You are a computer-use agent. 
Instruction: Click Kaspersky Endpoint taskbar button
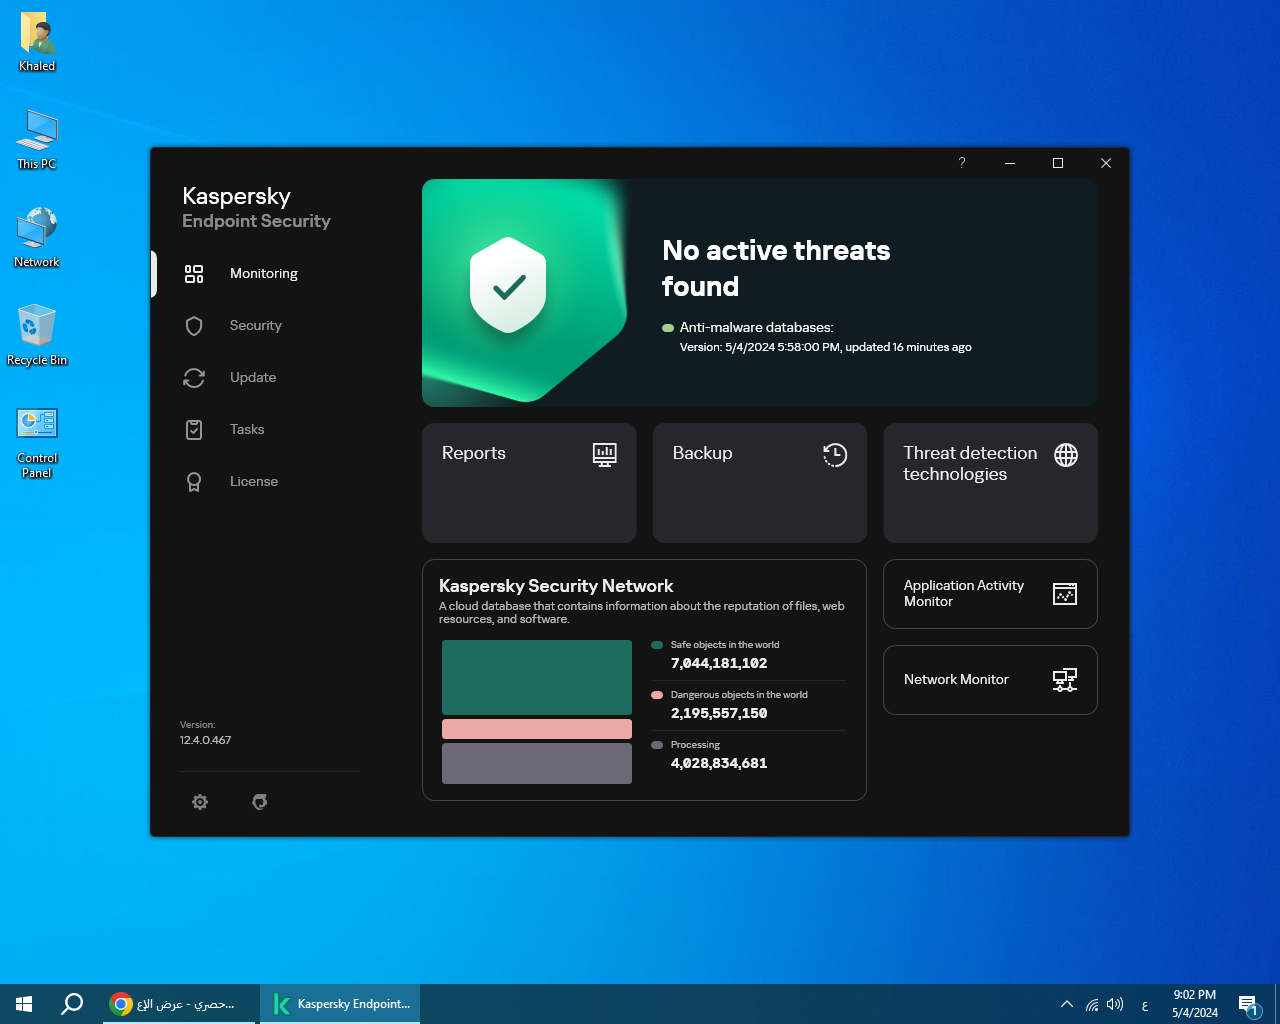[x=340, y=1004]
